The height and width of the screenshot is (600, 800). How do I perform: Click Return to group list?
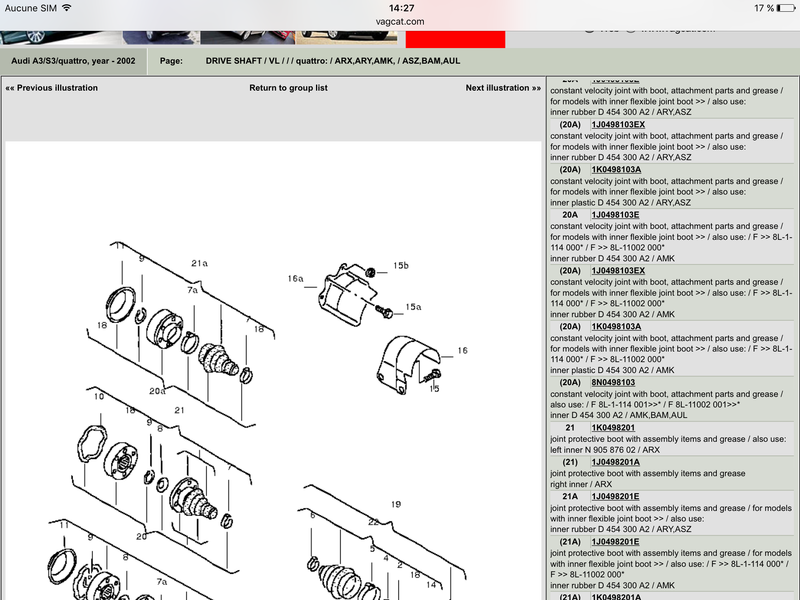[288, 88]
